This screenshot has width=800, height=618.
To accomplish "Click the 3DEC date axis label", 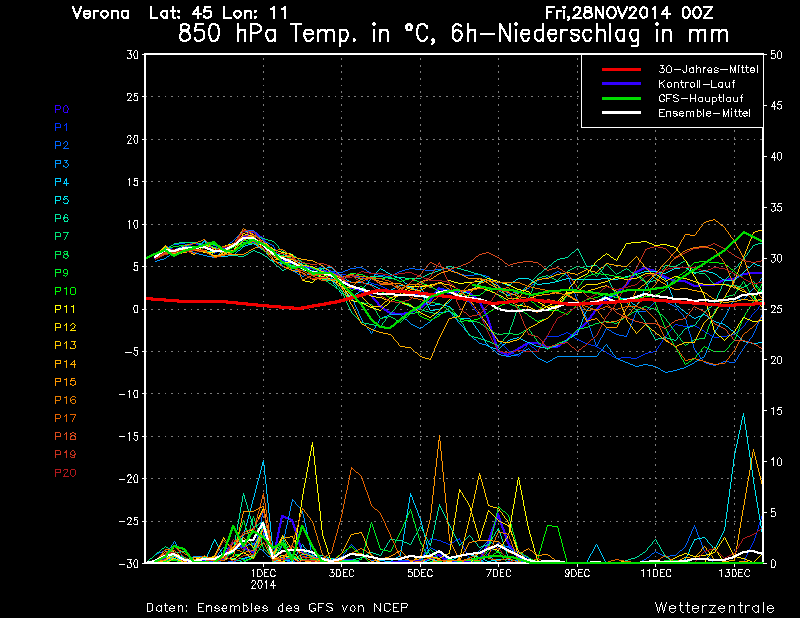I will (341, 573).
